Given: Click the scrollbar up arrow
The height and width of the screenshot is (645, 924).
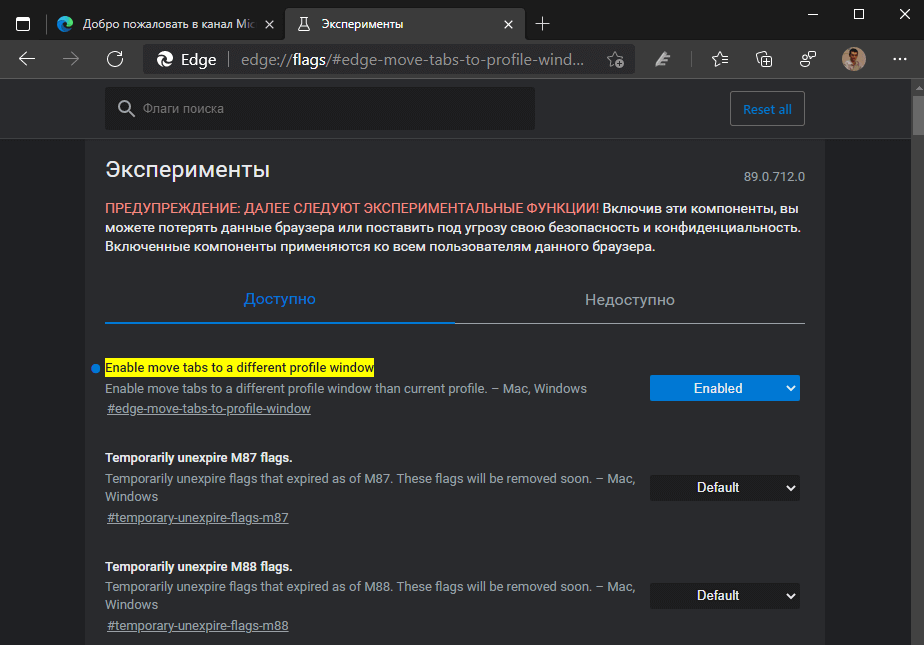Looking at the screenshot, I should (916, 86).
